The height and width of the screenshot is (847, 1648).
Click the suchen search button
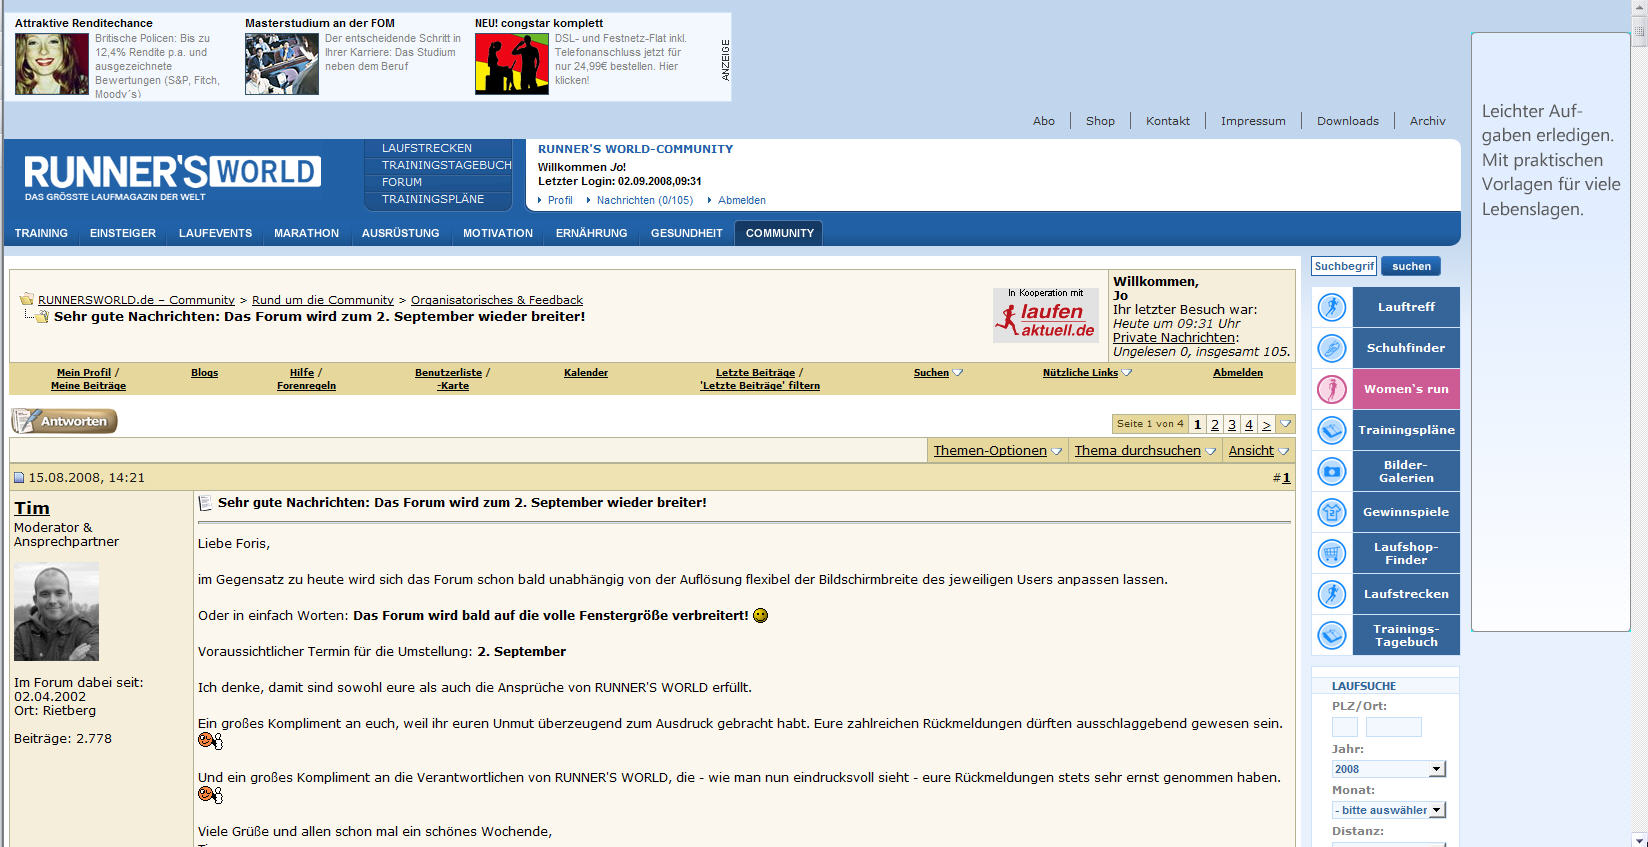[x=1410, y=266]
